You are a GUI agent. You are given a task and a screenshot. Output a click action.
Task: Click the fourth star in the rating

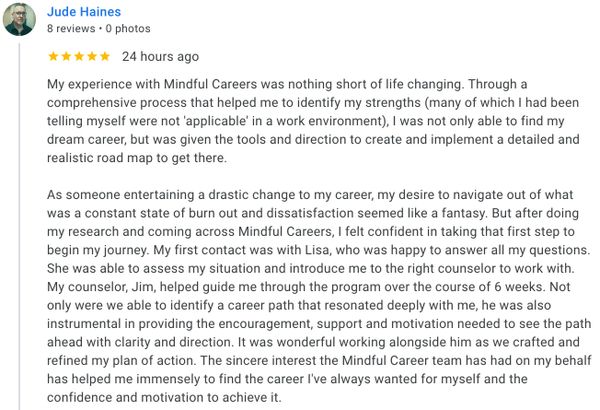click(x=92, y=56)
